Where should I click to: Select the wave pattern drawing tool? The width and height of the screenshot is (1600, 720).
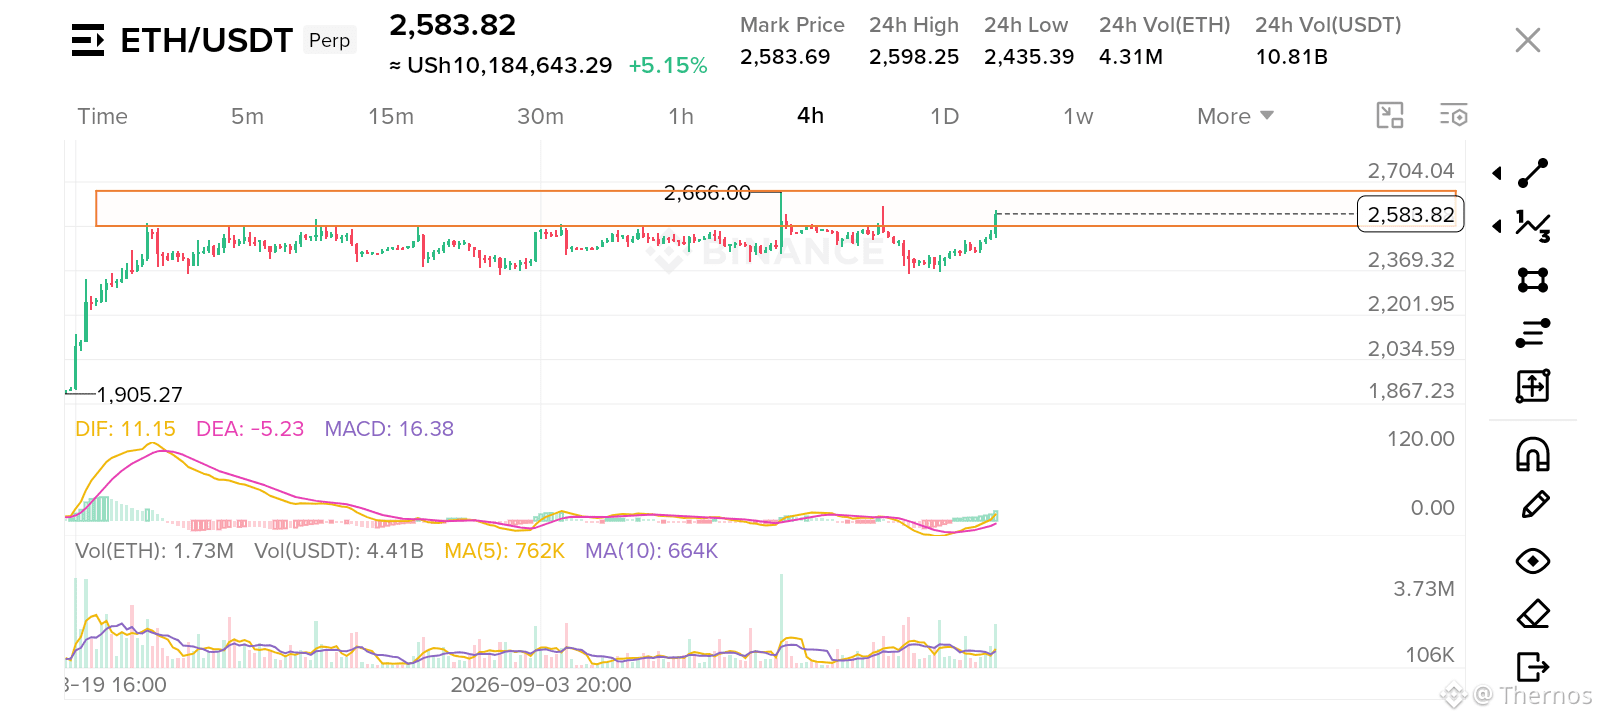click(x=1533, y=226)
